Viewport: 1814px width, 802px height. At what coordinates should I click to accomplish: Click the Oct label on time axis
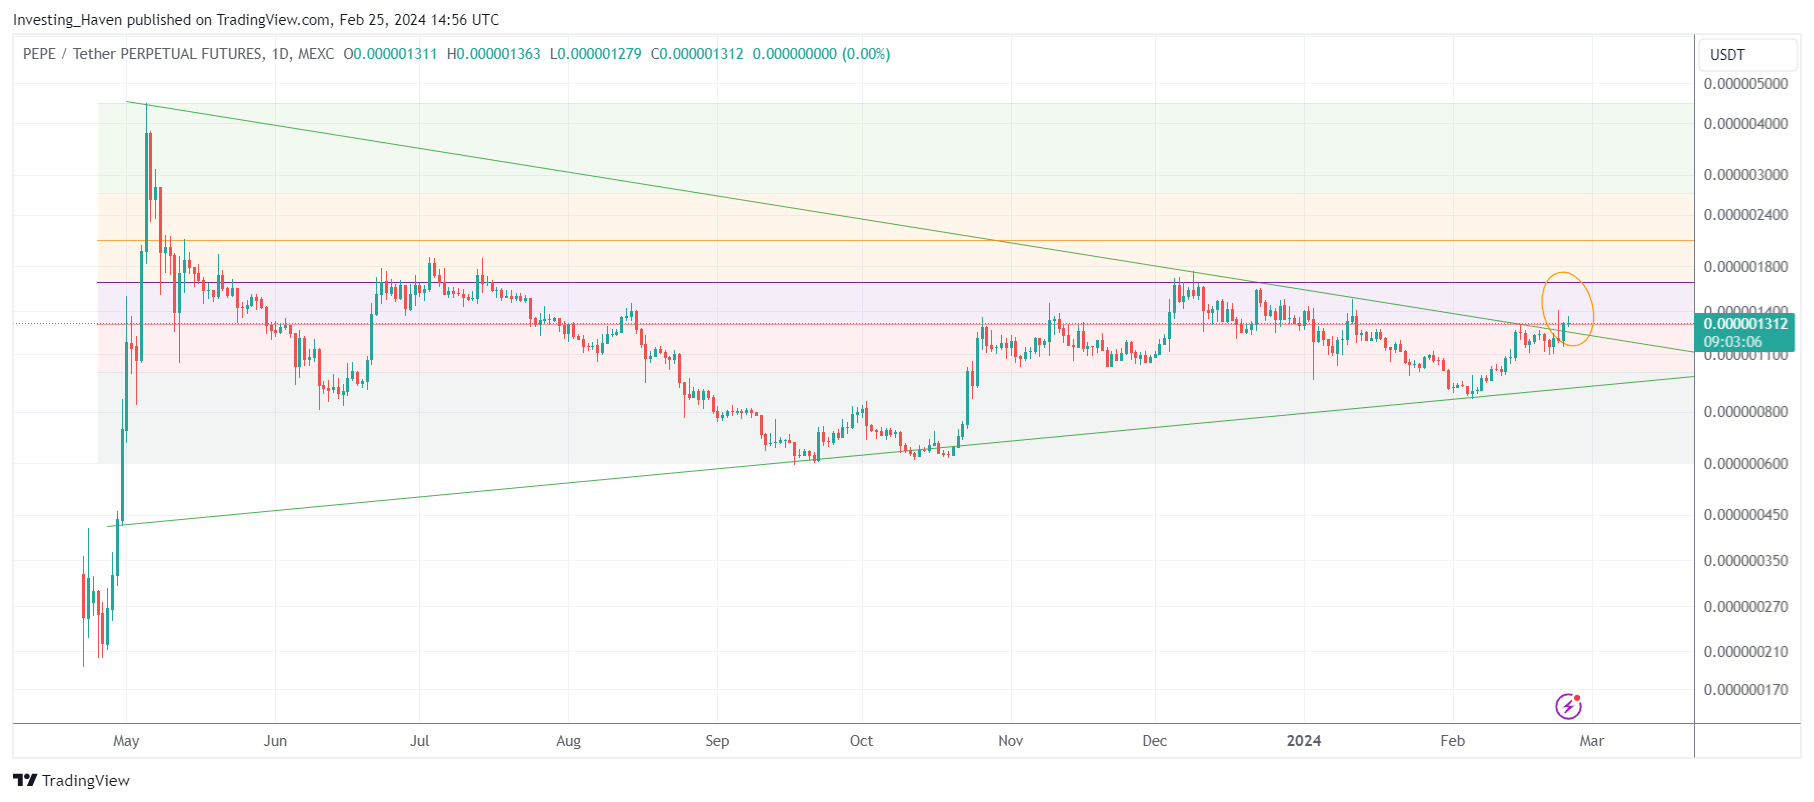pos(861,741)
